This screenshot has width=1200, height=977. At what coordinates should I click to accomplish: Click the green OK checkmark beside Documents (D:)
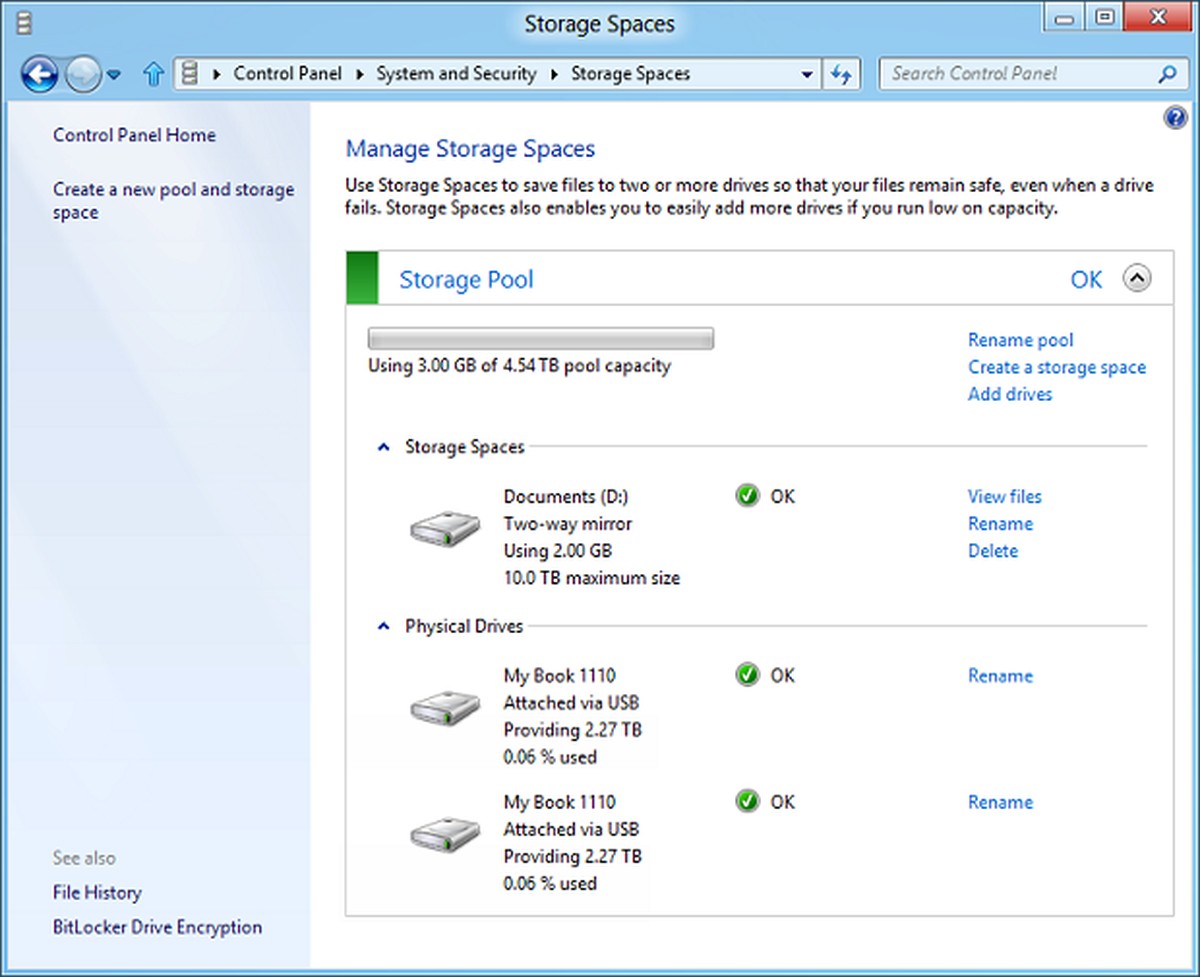pyautogui.click(x=747, y=495)
